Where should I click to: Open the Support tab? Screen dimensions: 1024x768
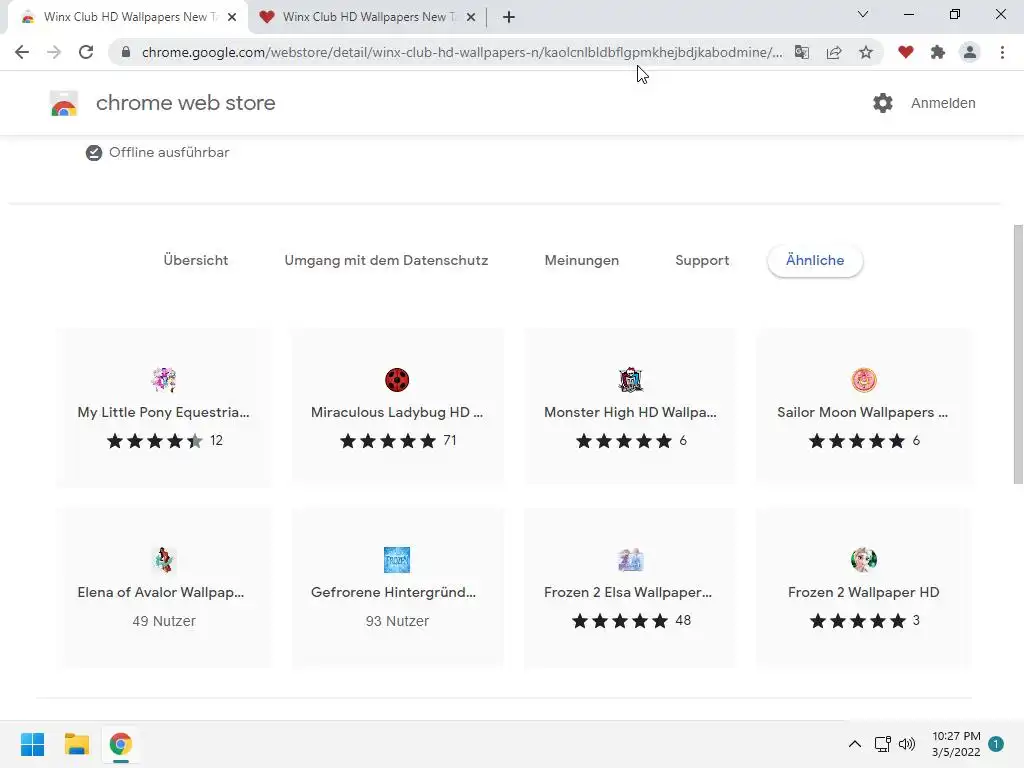702,260
